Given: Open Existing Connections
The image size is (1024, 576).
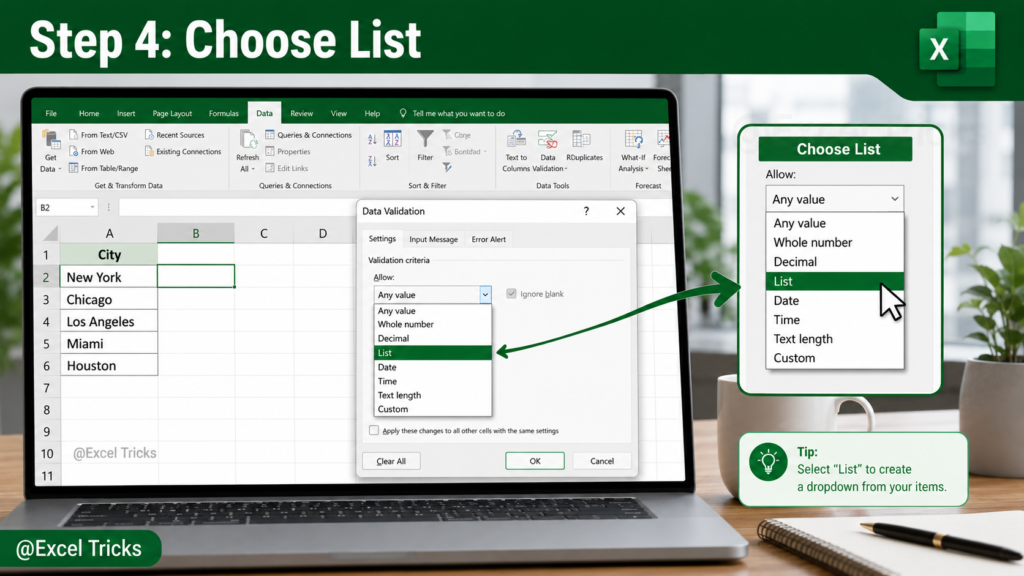Looking at the screenshot, I should point(183,152).
